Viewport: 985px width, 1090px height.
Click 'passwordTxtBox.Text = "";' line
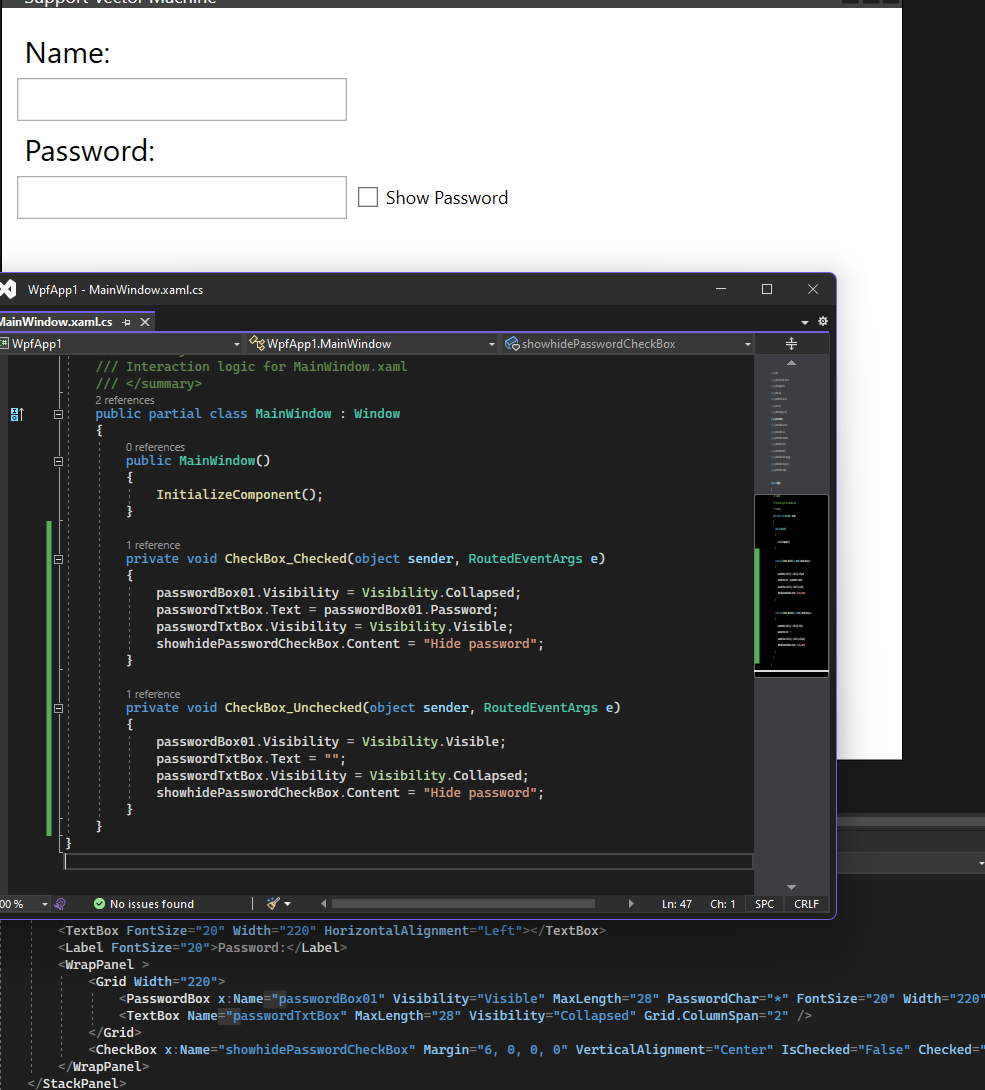[251, 759]
